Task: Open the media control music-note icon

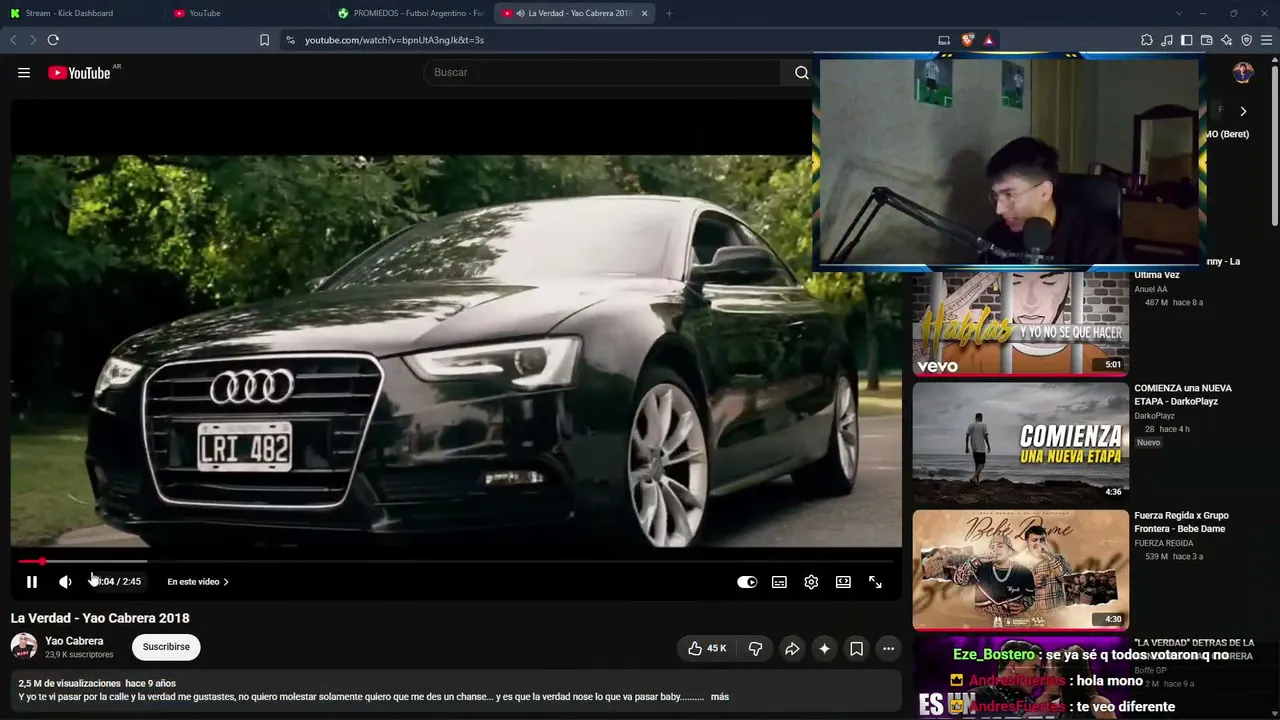Action: [x=1167, y=40]
